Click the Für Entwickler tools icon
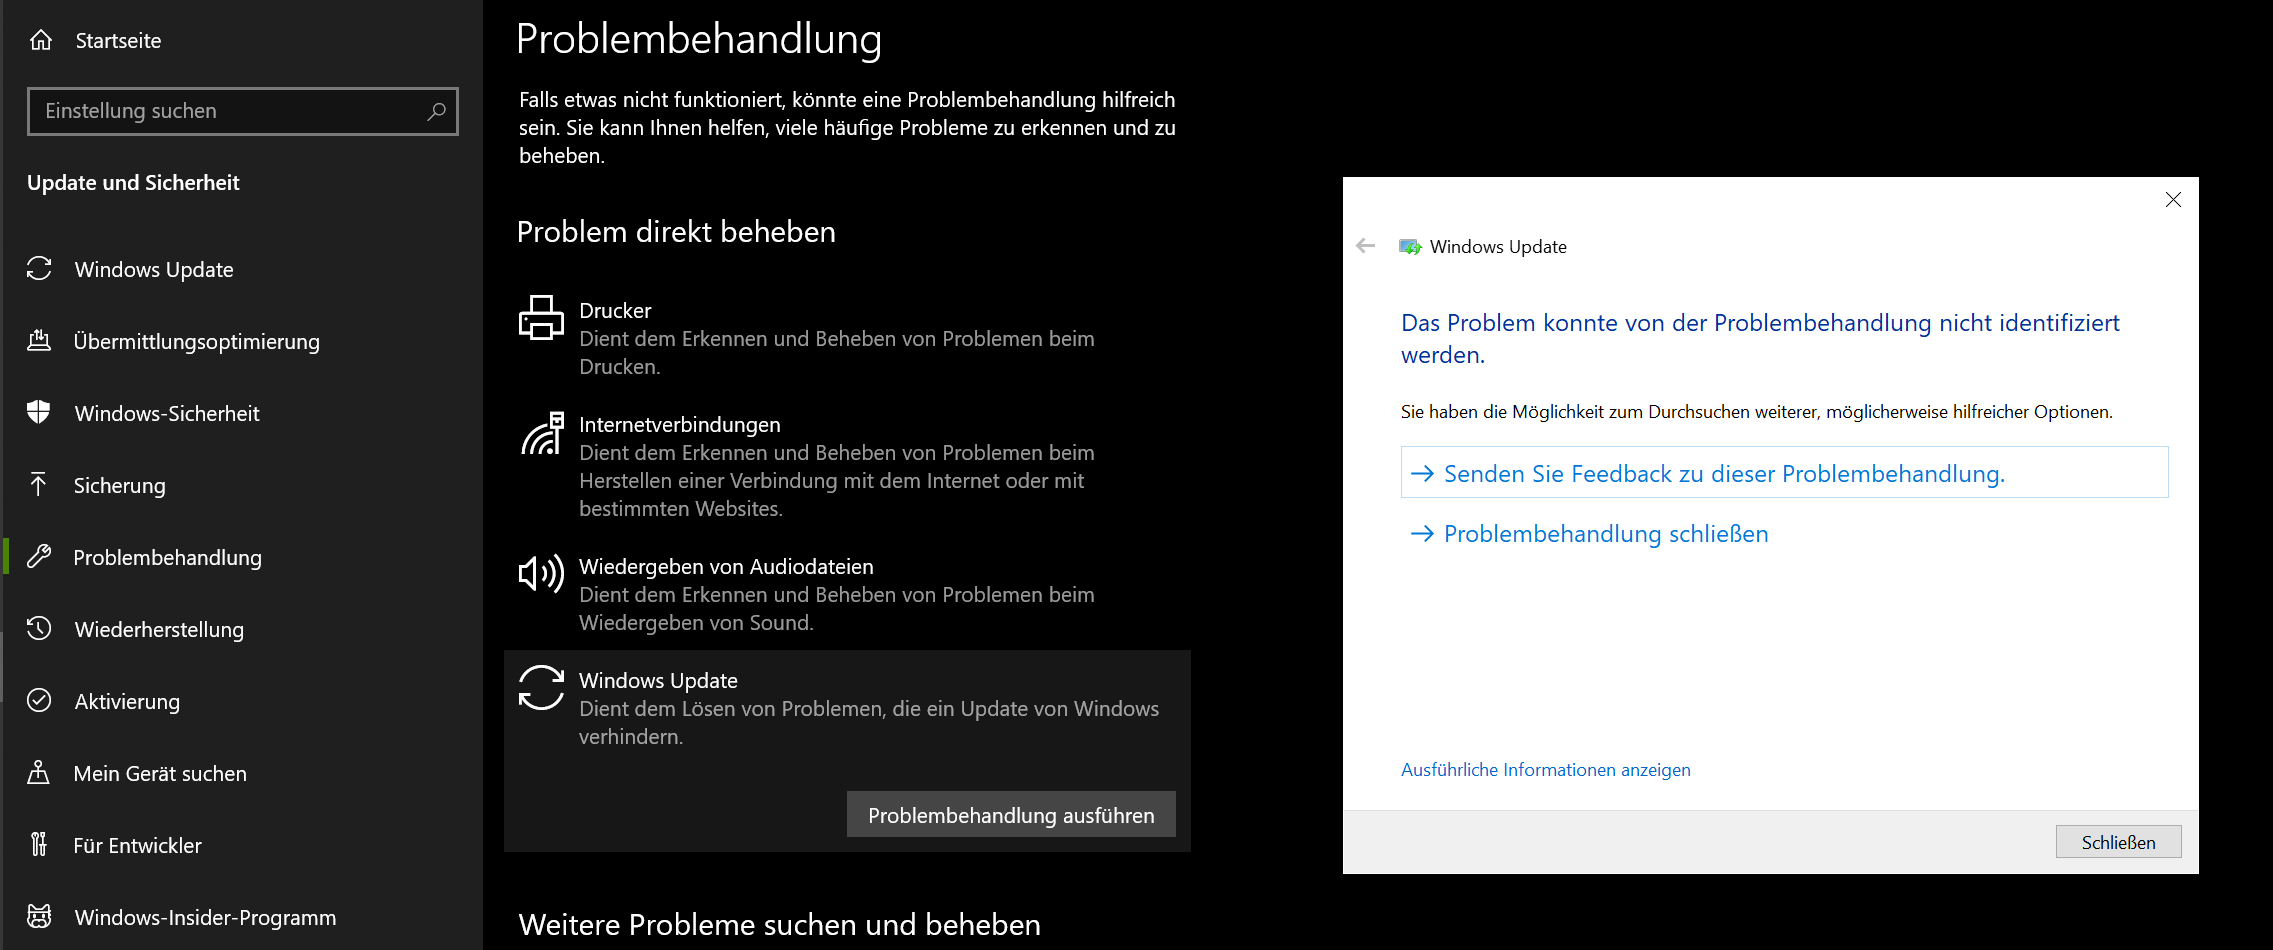This screenshot has width=2273, height=950. [38, 844]
